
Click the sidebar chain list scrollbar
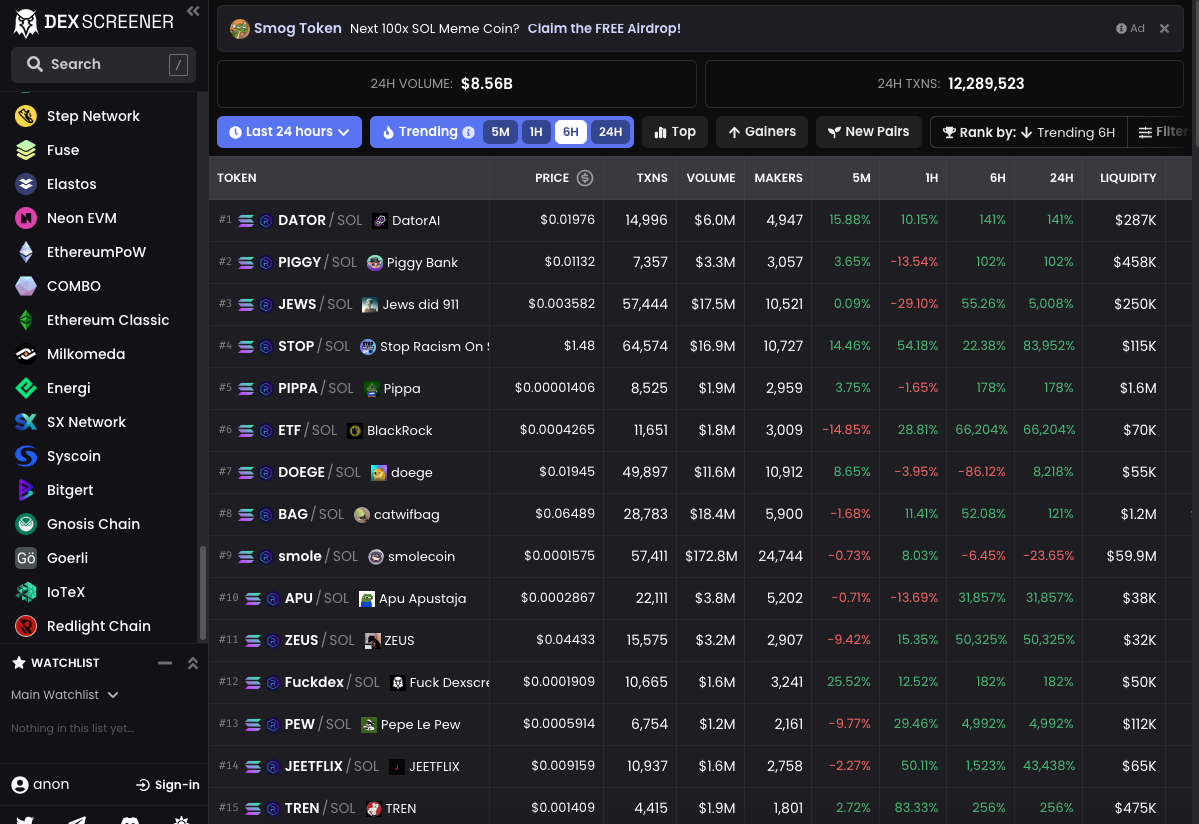(x=203, y=592)
